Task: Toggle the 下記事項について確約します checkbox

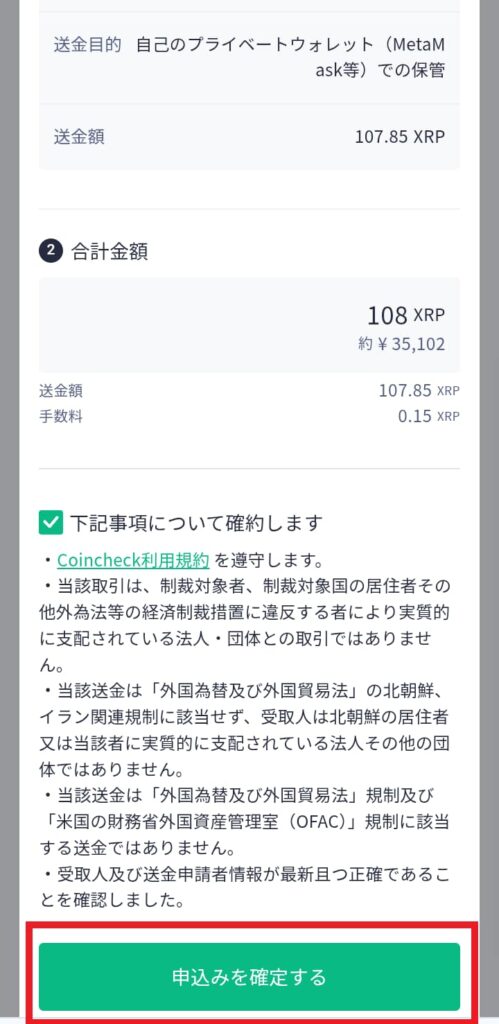Action: [x=50, y=522]
